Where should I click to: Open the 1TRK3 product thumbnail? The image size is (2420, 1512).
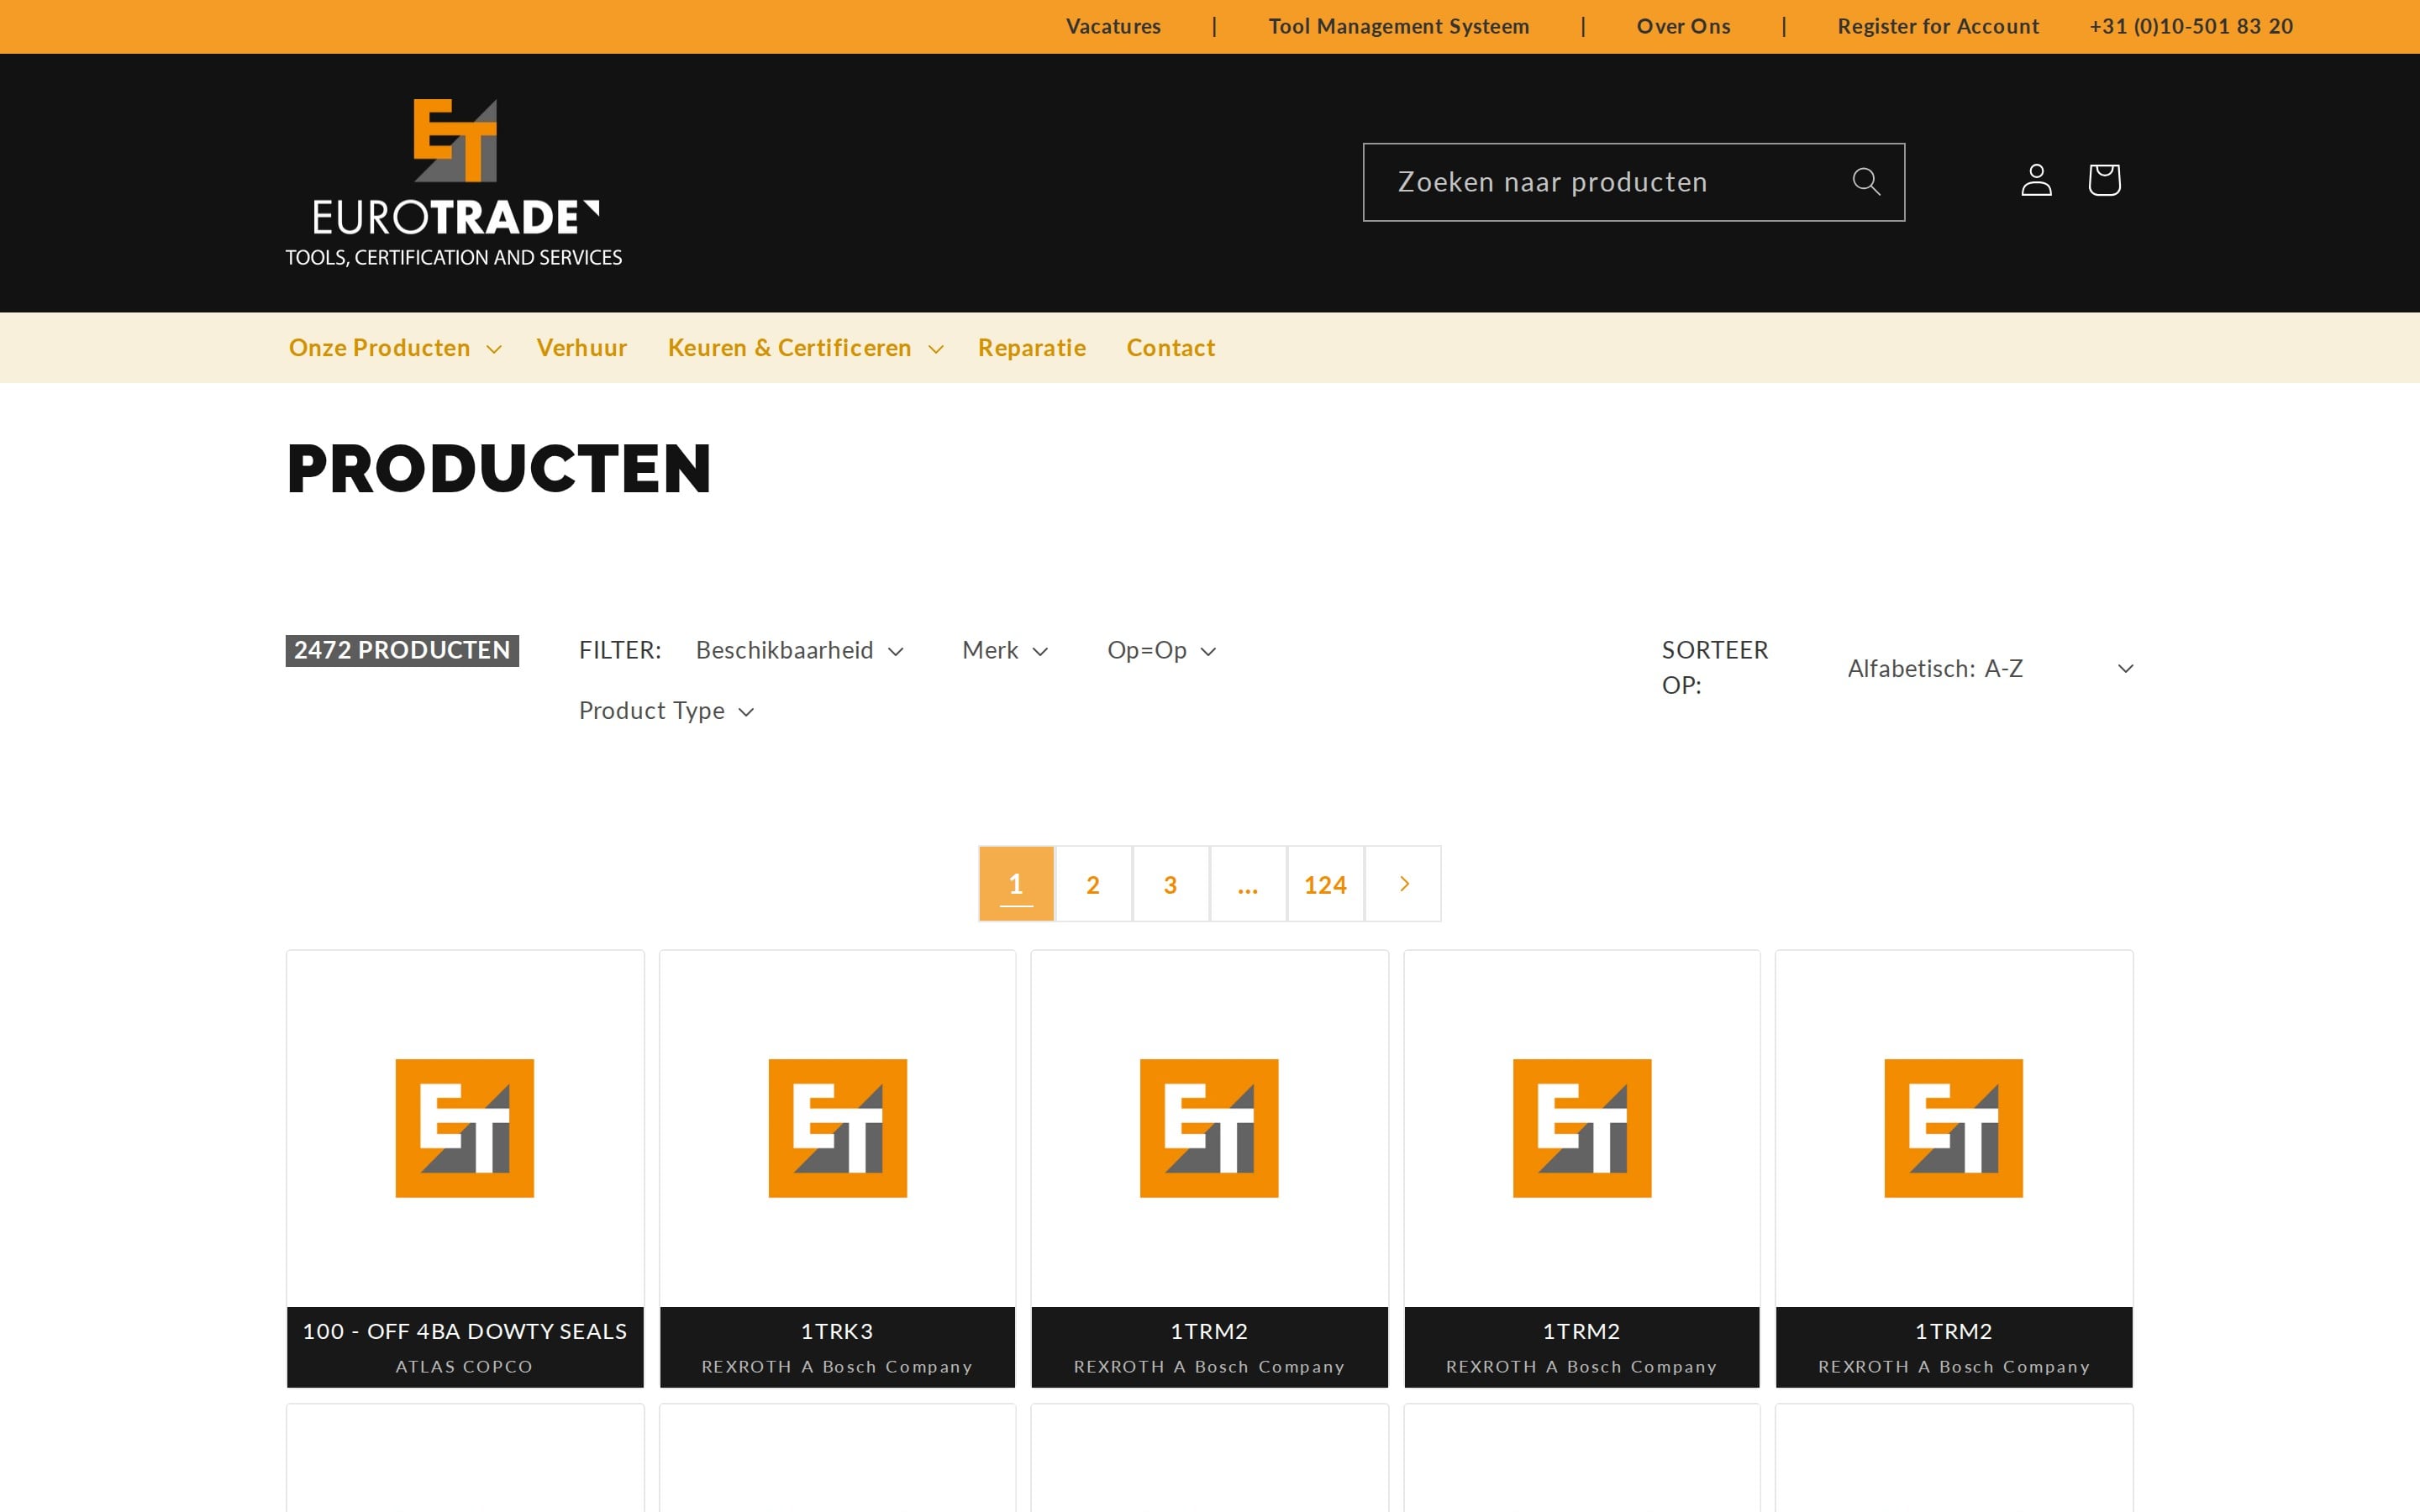[837, 1128]
